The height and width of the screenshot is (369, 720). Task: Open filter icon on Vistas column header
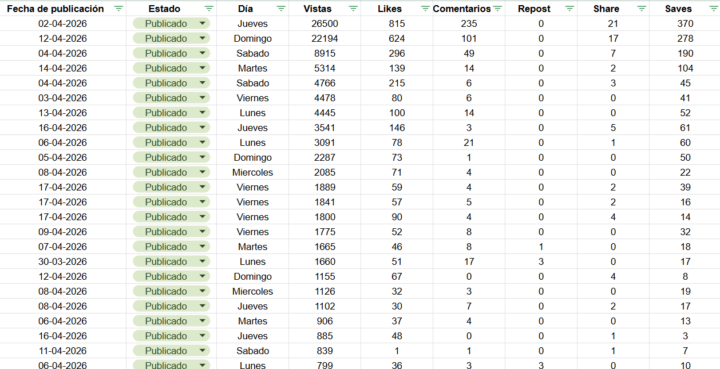click(x=353, y=9)
